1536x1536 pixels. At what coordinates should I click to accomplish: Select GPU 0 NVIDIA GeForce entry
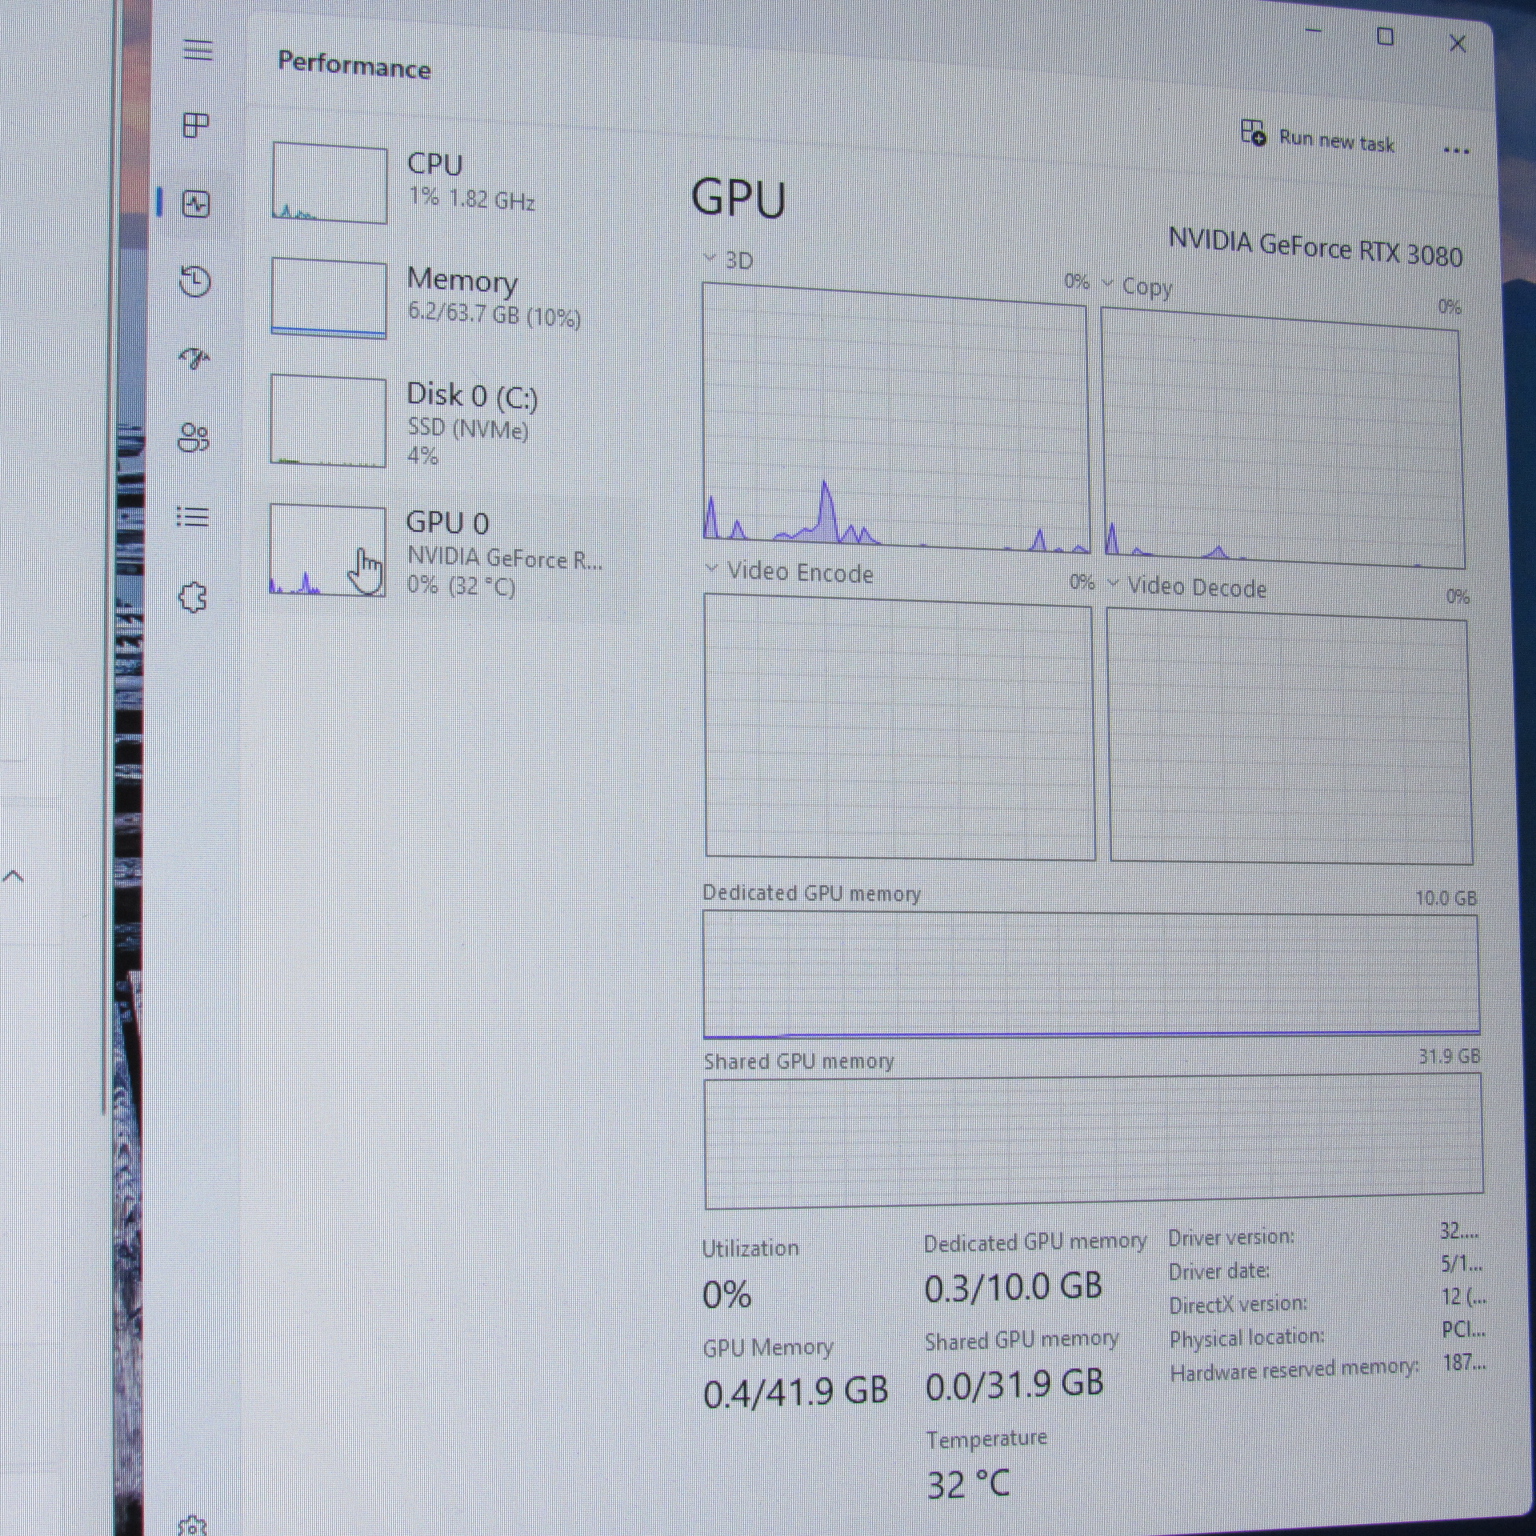452,553
